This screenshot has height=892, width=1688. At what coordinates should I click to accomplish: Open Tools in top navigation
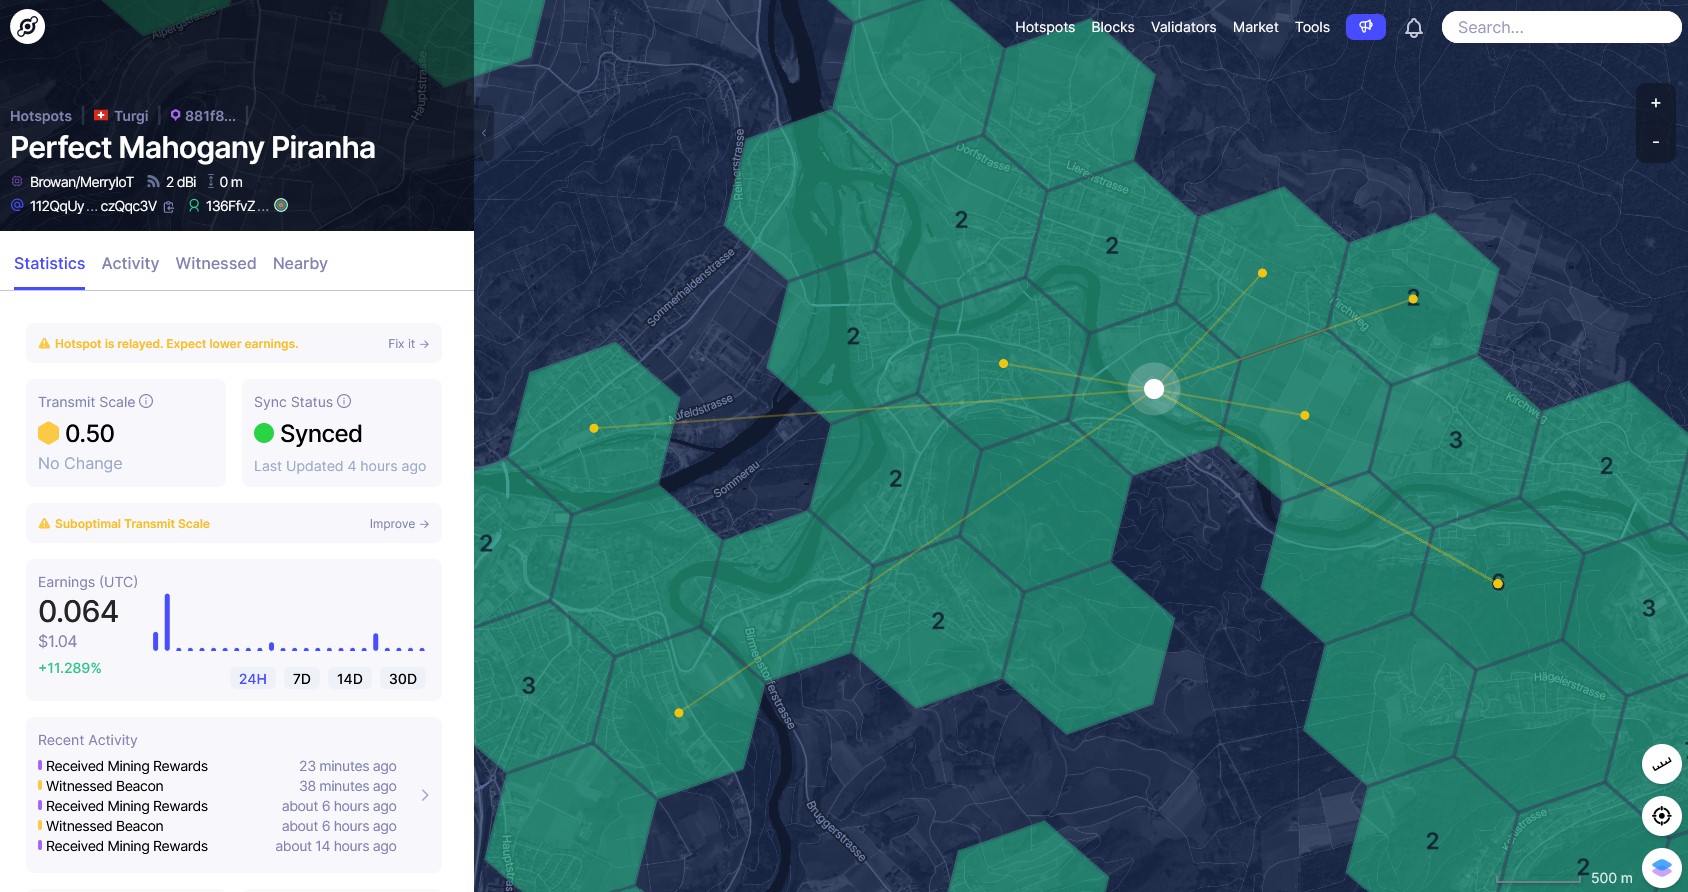[x=1312, y=27]
